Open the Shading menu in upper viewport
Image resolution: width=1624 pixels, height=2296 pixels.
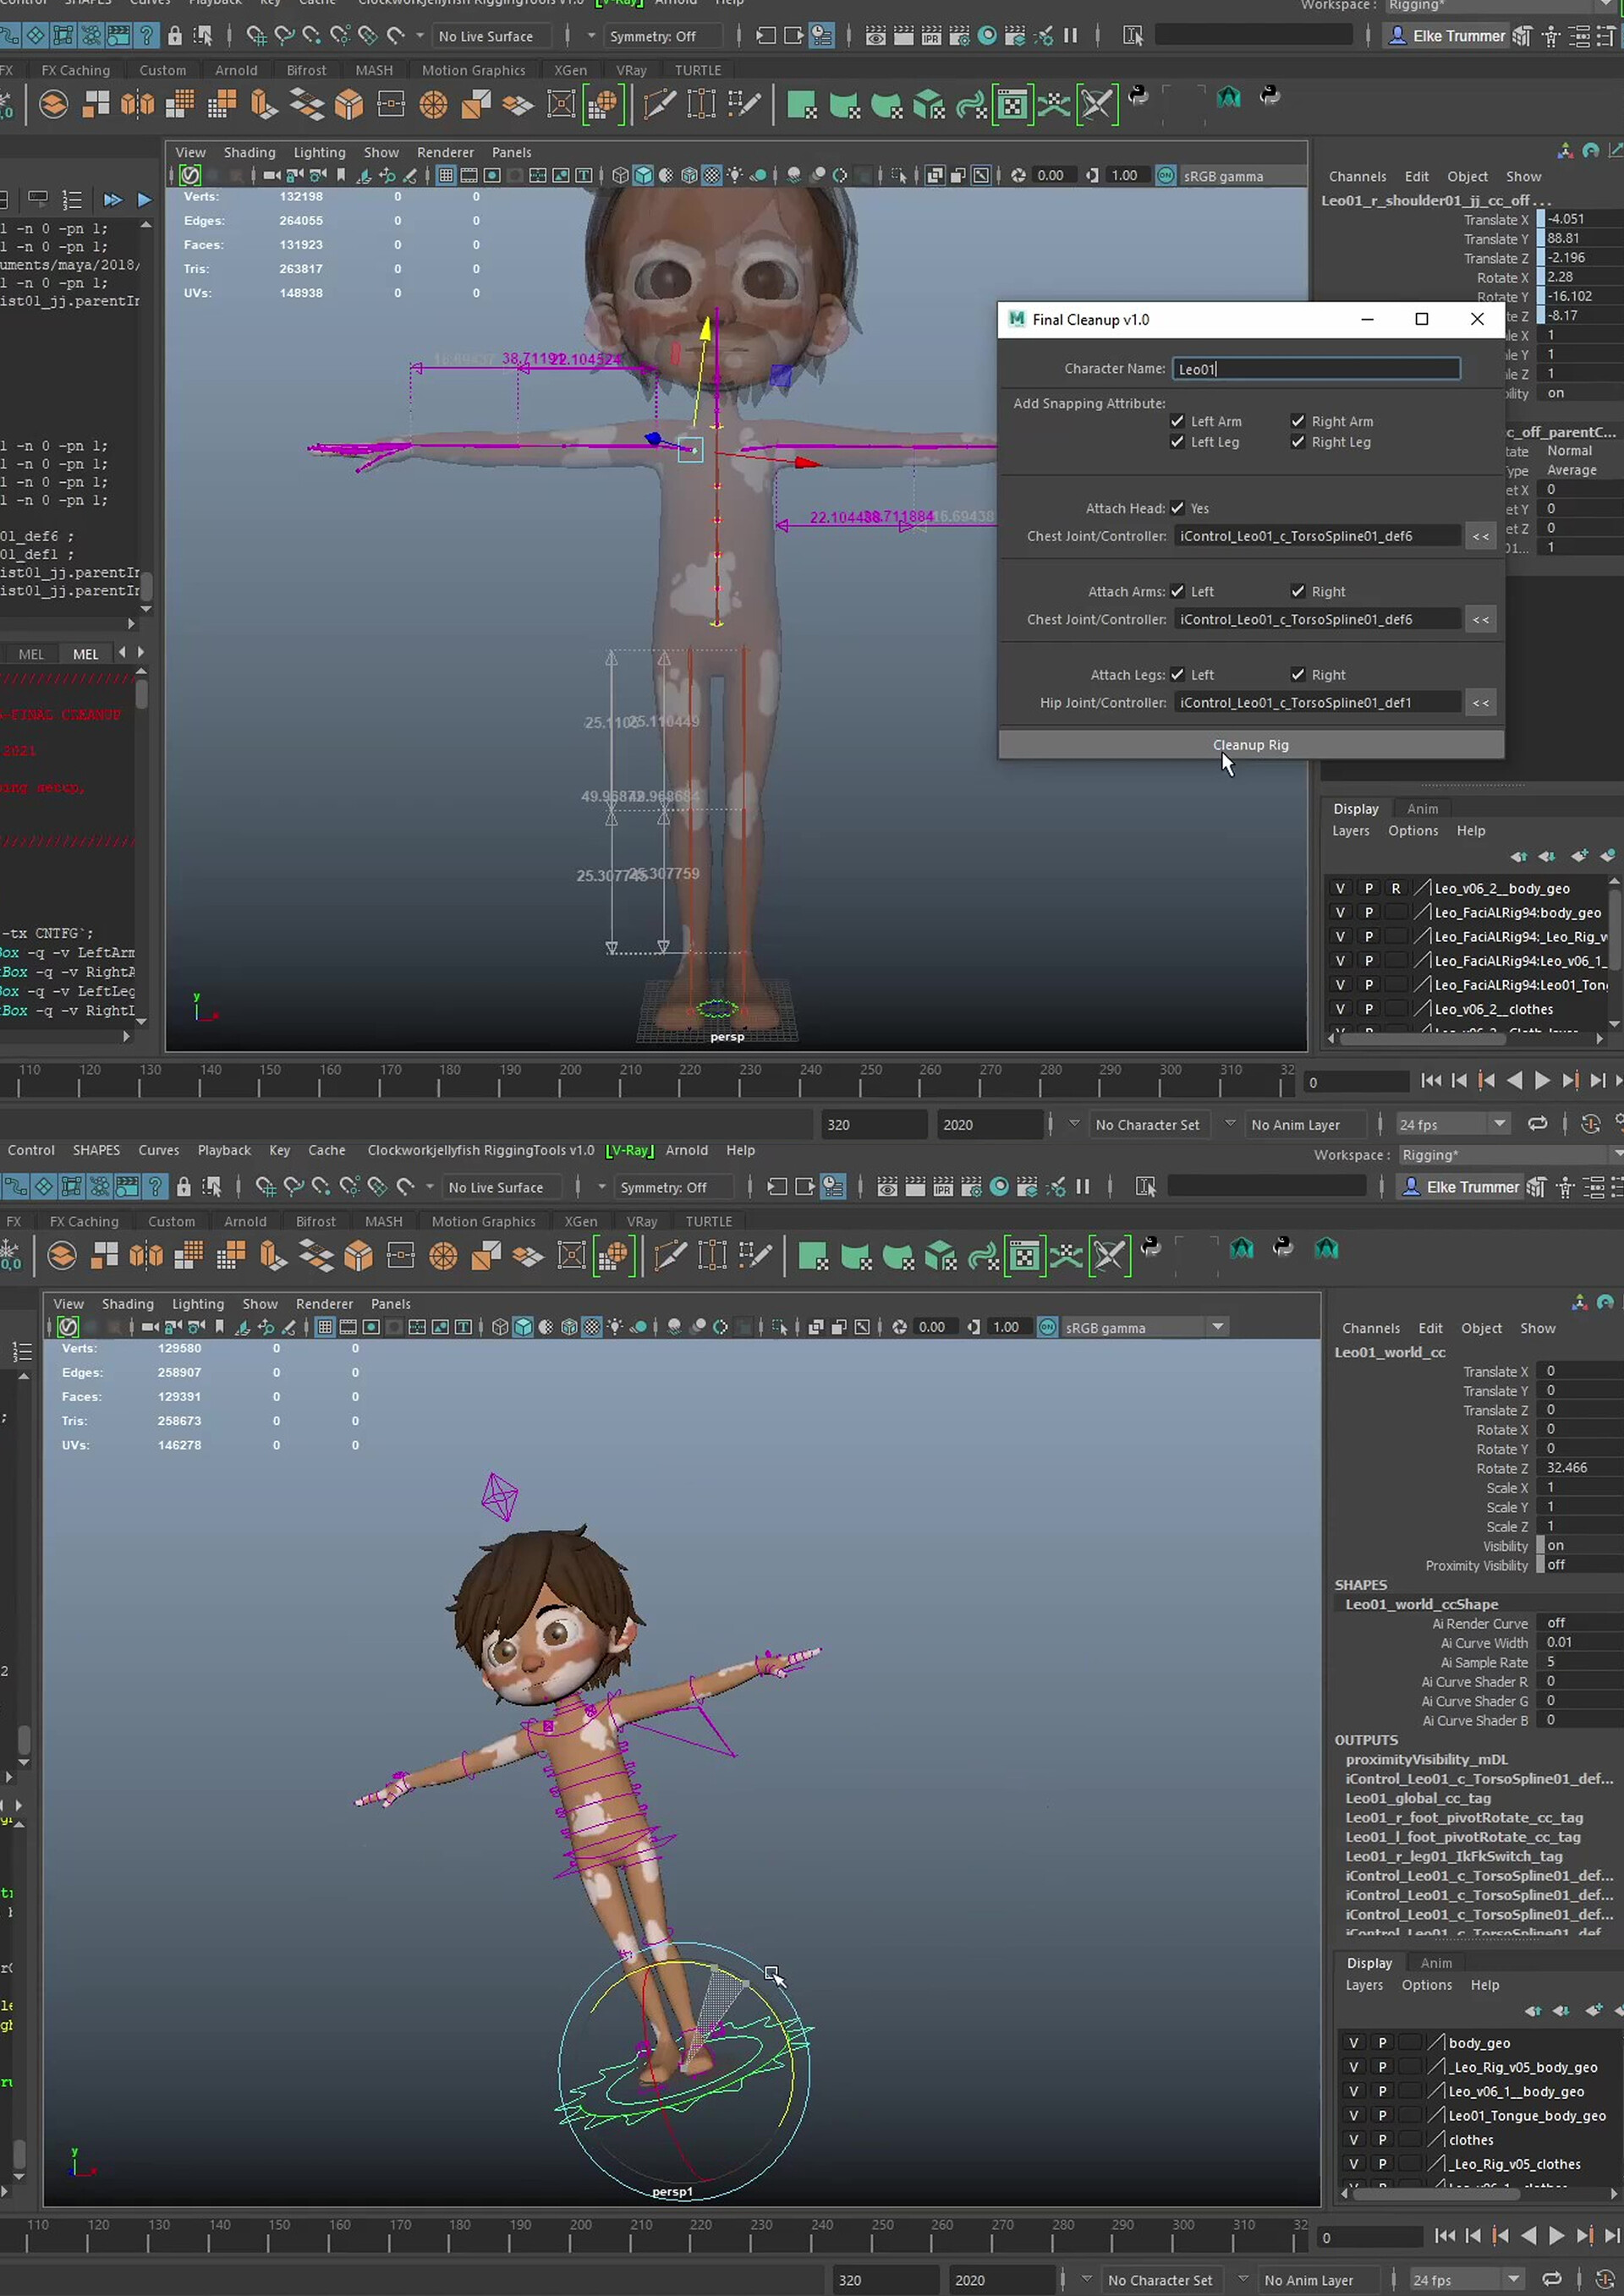pyautogui.click(x=249, y=152)
